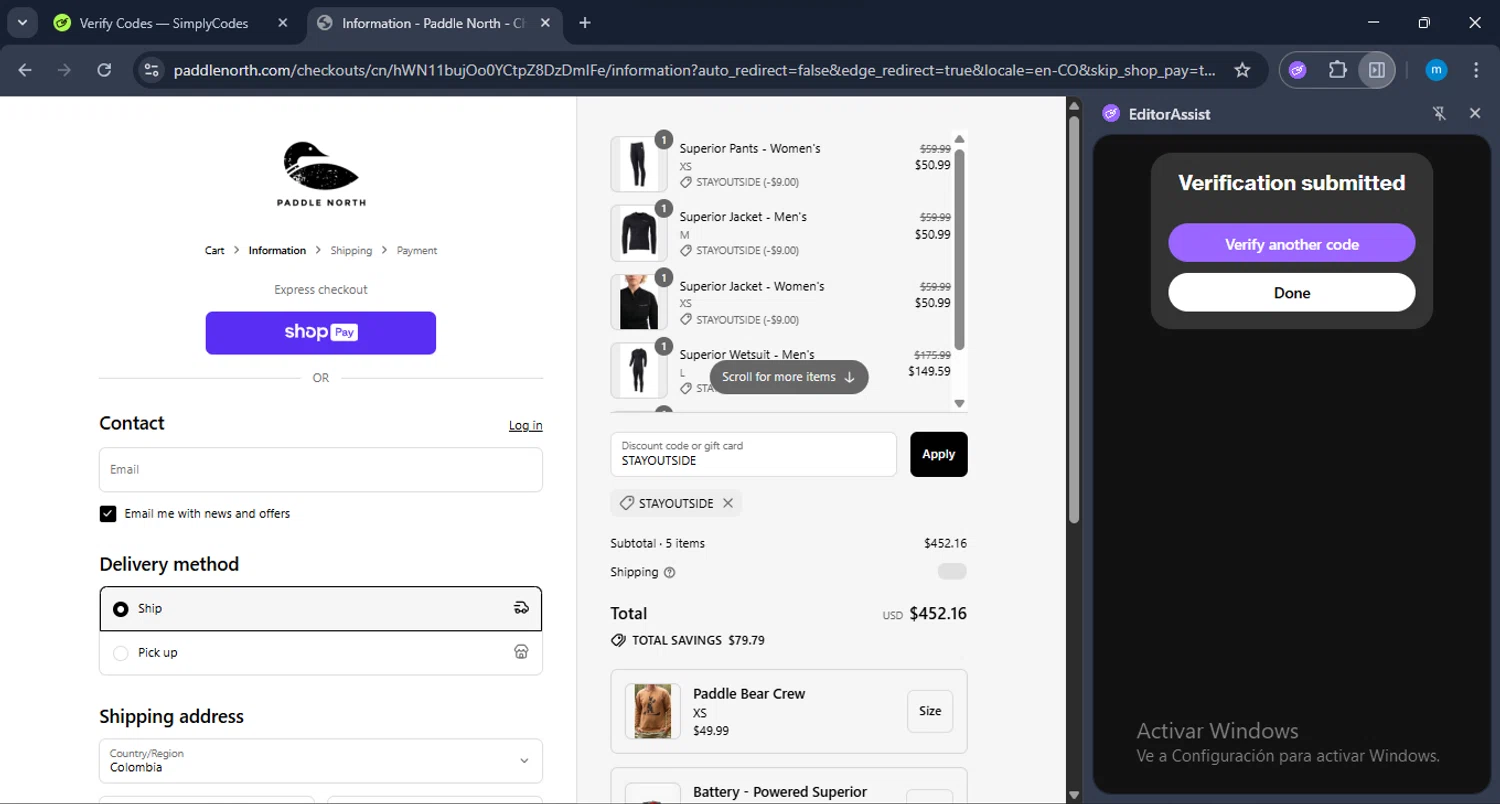
Task: Click the shipping truck icon
Action: pyautogui.click(x=521, y=608)
